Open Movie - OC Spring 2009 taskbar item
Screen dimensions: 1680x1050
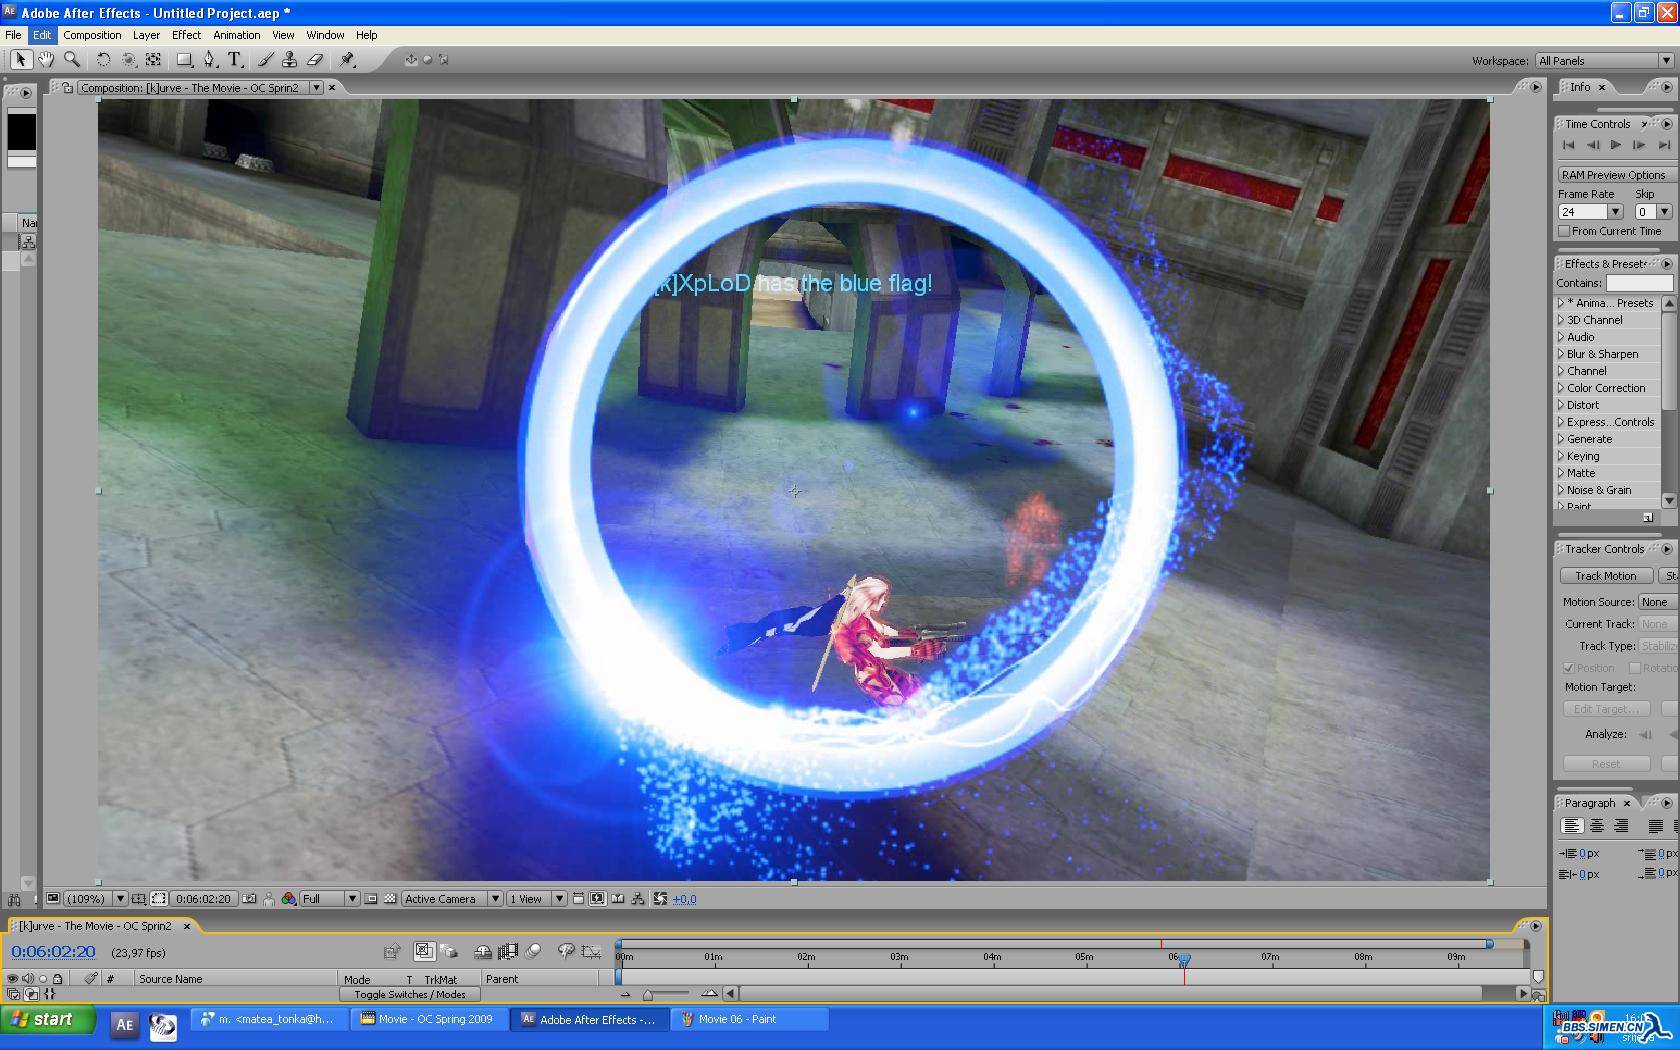431,1020
